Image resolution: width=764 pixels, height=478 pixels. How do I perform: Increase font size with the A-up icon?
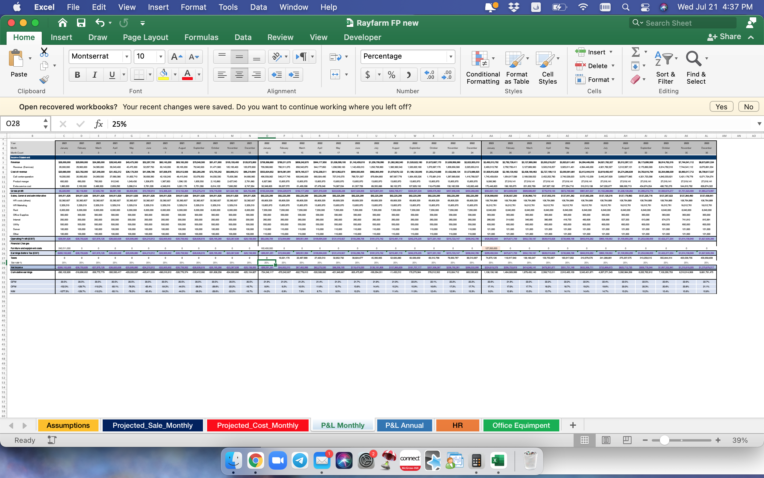click(176, 57)
